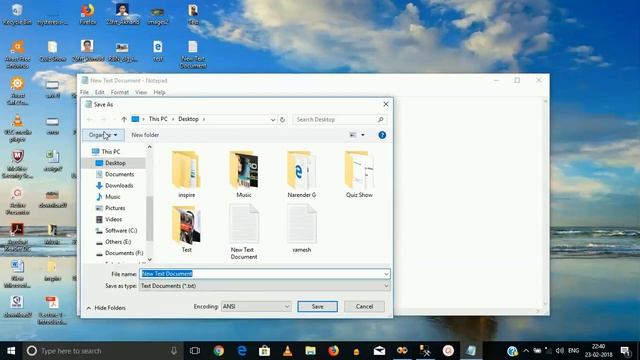This screenshot has height=360, width=640.
Task: Click the Notepad taskbar icon
Action: pyautogui.click(x=471, y=351)
